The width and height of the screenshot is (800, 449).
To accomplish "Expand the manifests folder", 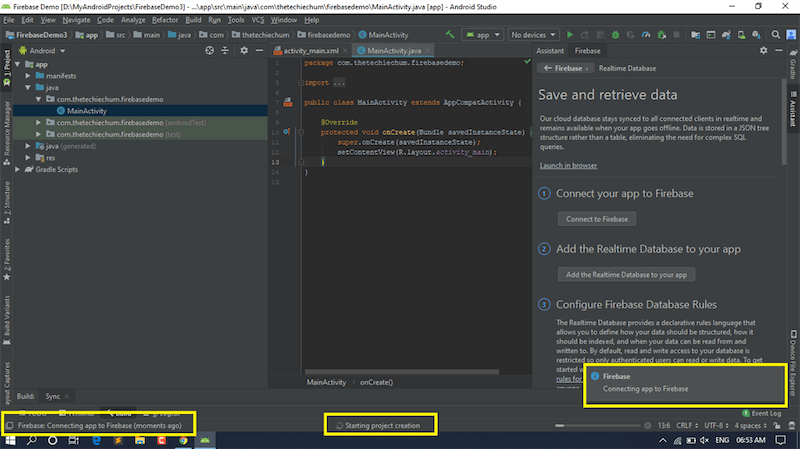I will pos(26,76).
